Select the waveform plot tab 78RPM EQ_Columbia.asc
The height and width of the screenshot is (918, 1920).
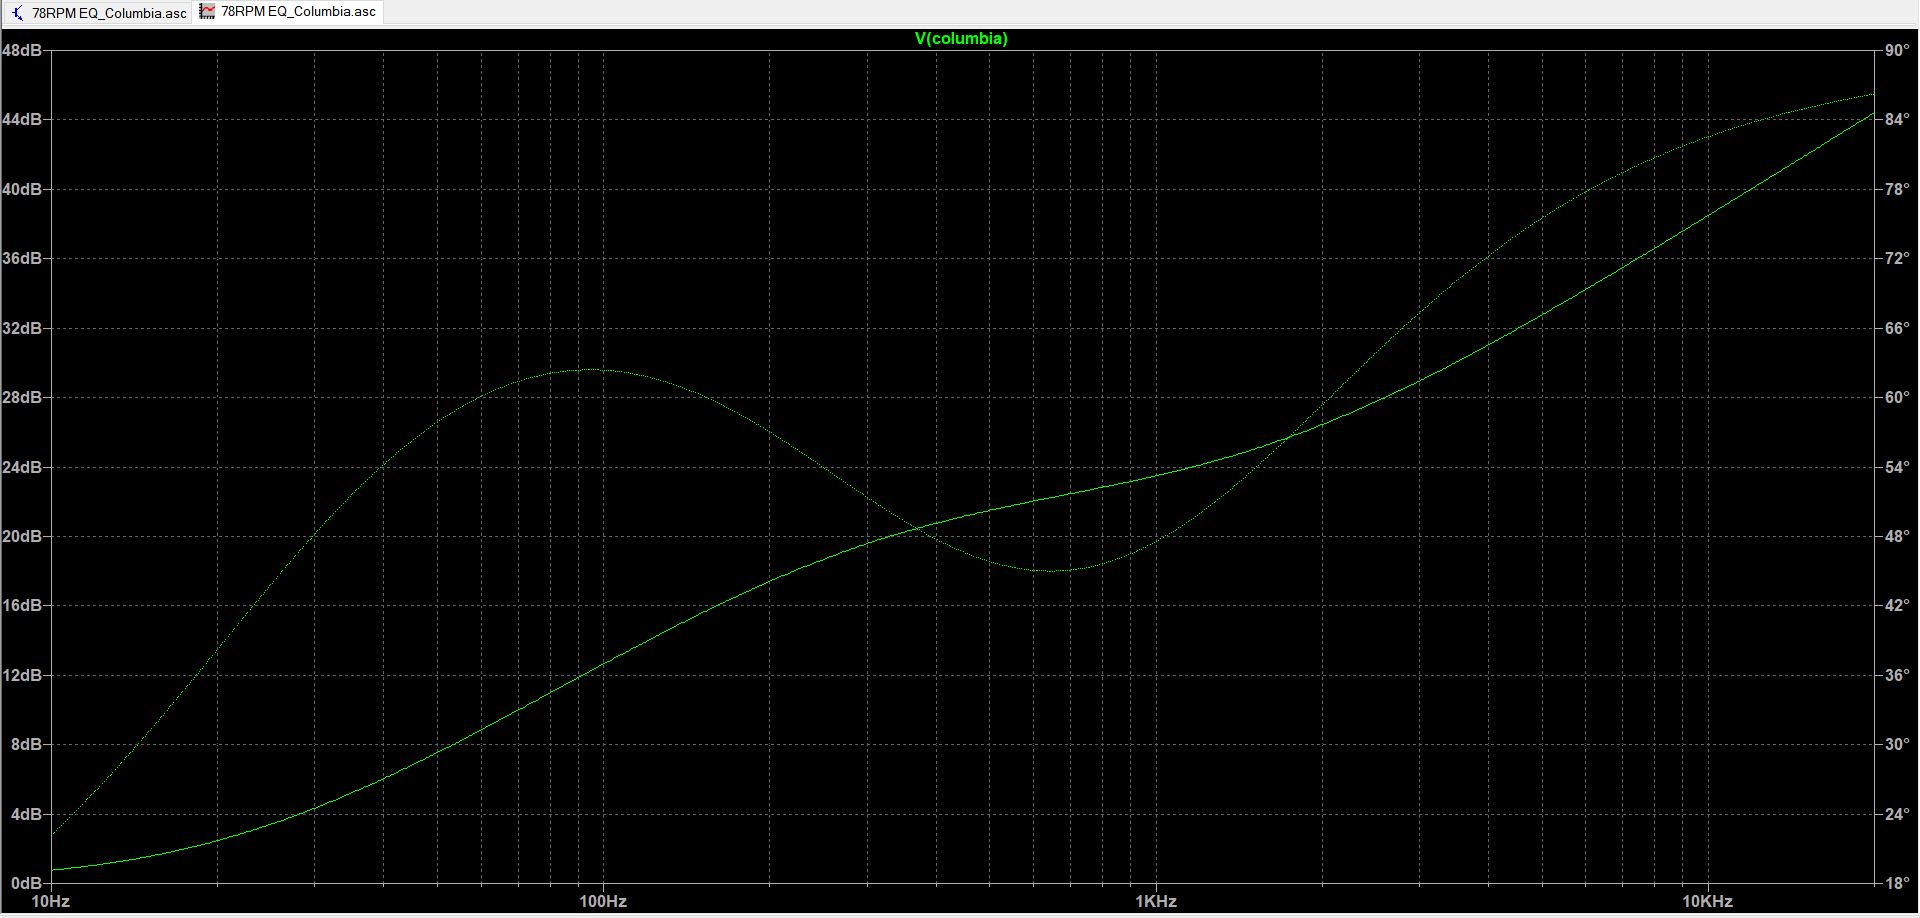(x=288, y=12)
